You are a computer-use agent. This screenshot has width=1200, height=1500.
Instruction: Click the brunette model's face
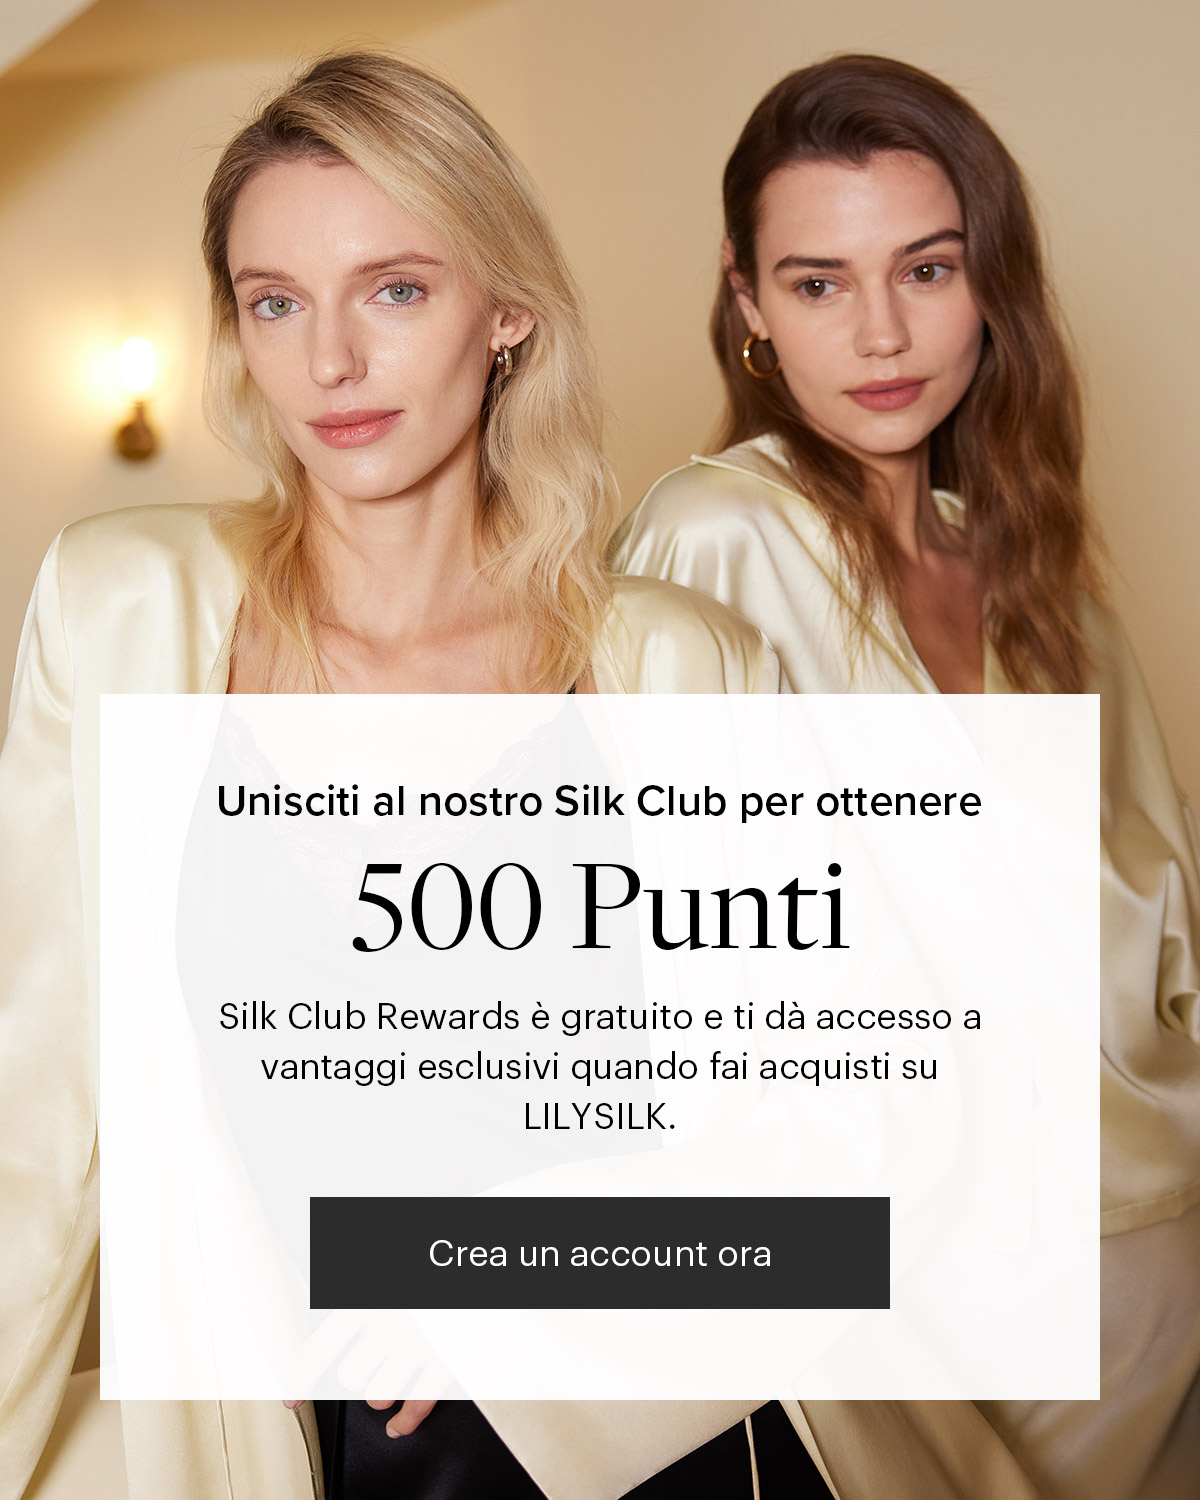(x=865, y=310)
